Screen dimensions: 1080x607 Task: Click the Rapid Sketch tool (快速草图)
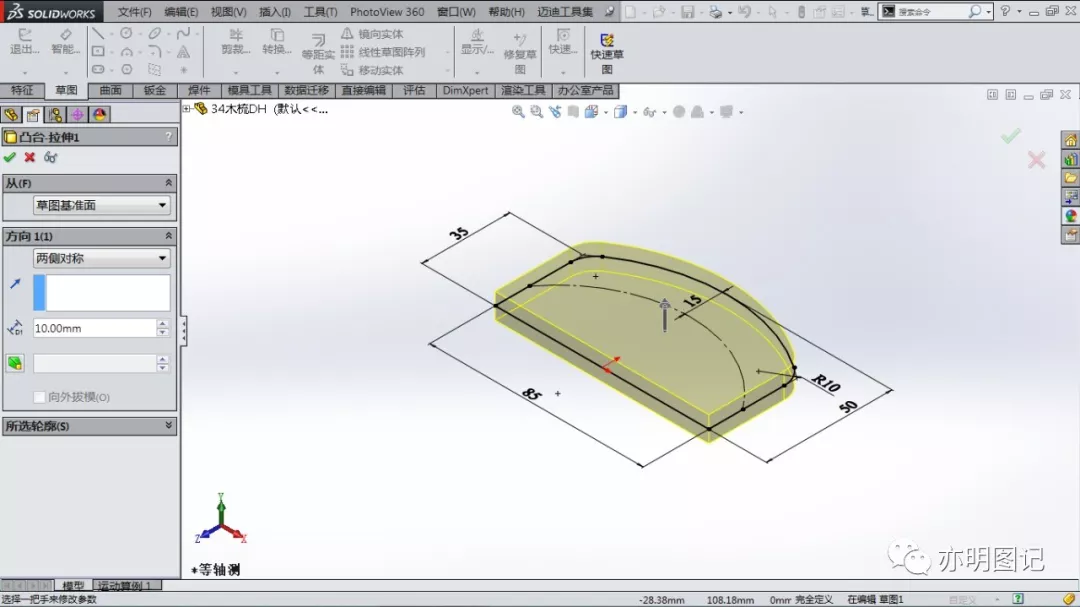tap(607, 53)
